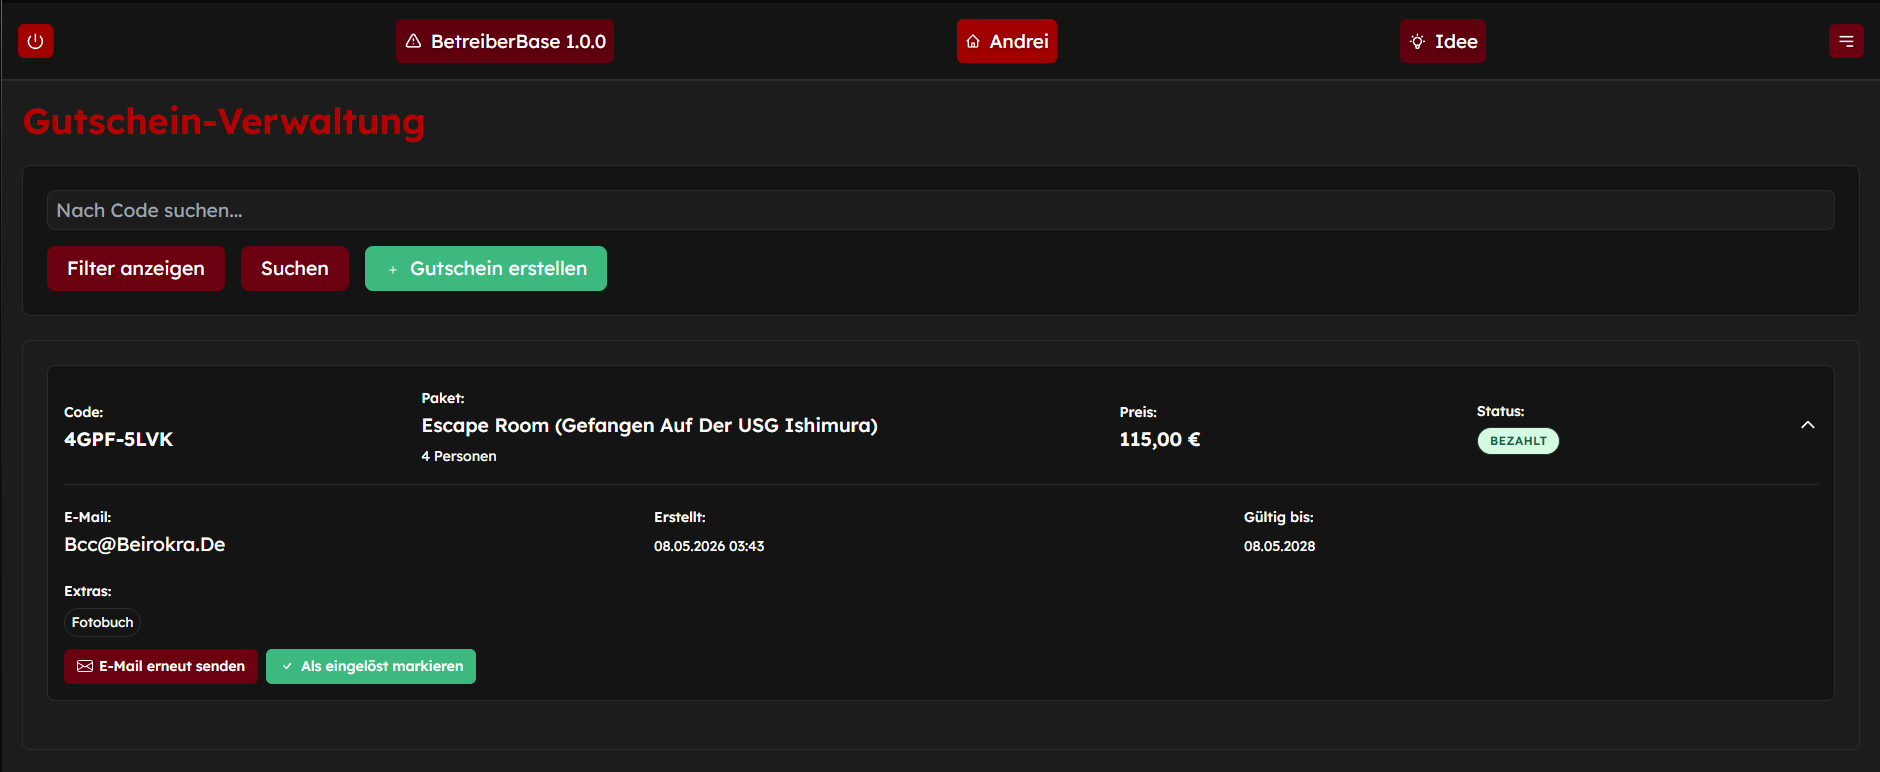Go to Andrei home button

(x=1007, y=41)
